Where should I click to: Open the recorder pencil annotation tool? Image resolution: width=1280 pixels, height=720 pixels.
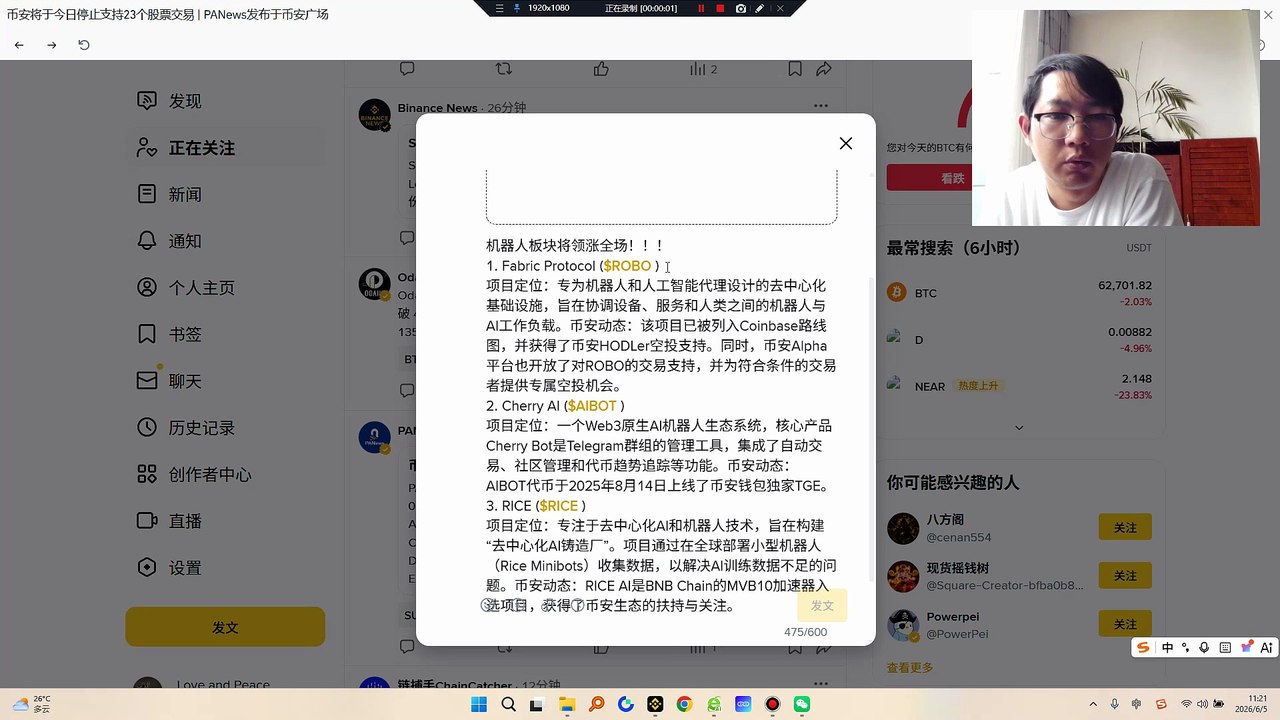tap(760, 8)
